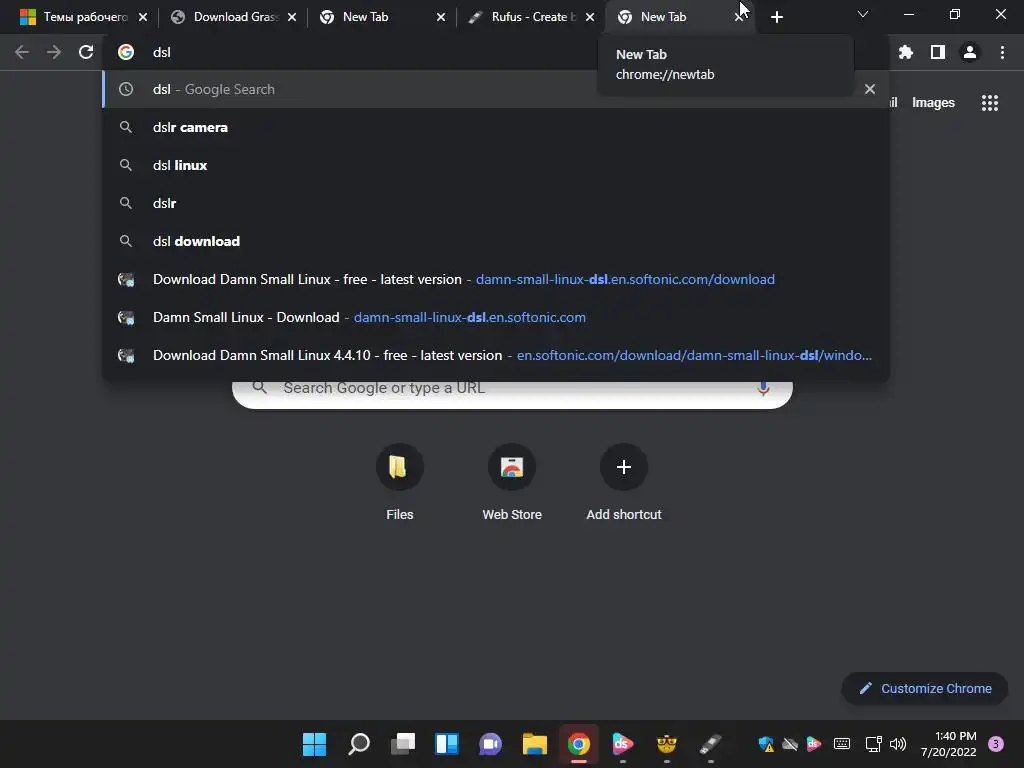Close the 'Download Grass' tab

(x=292, y=17)
